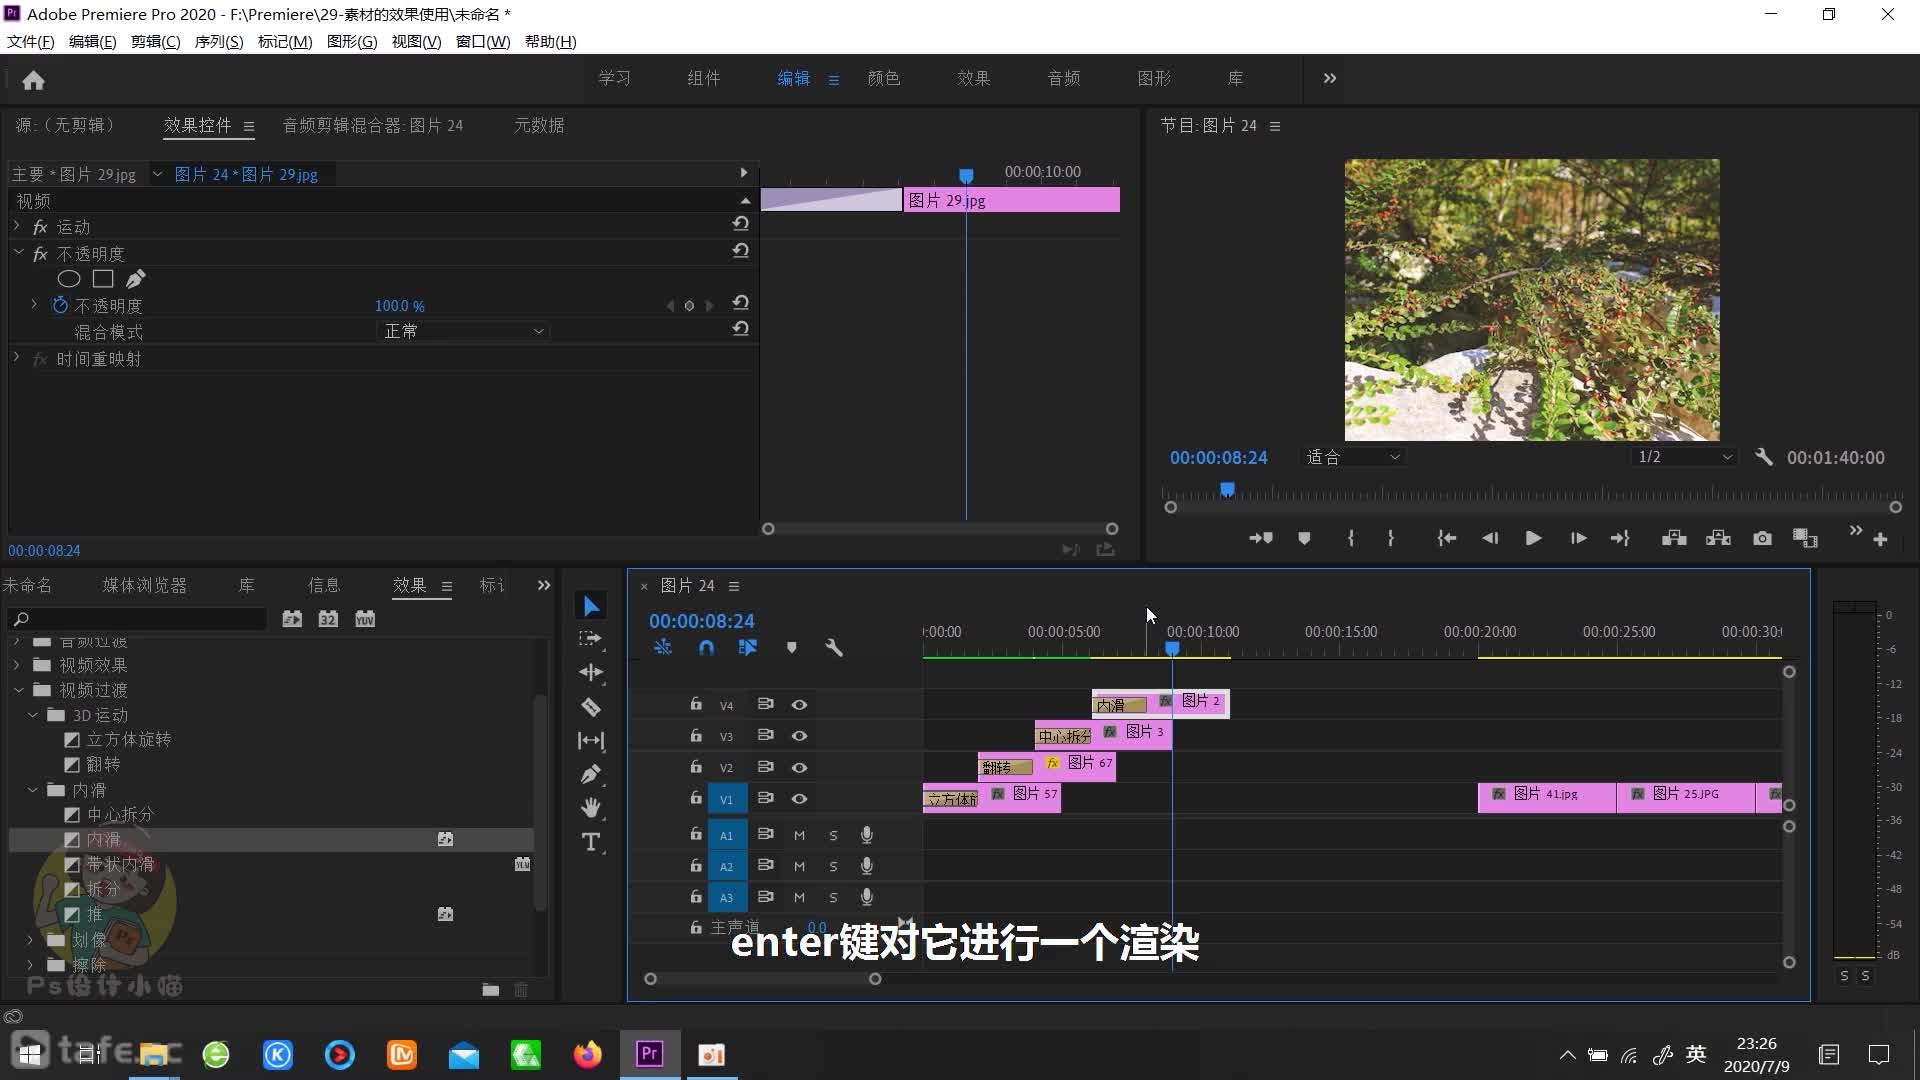This screenshot has height=1080, width=1920.
Task: Expand the 运动 effect properties
Action: pos(16,226)
